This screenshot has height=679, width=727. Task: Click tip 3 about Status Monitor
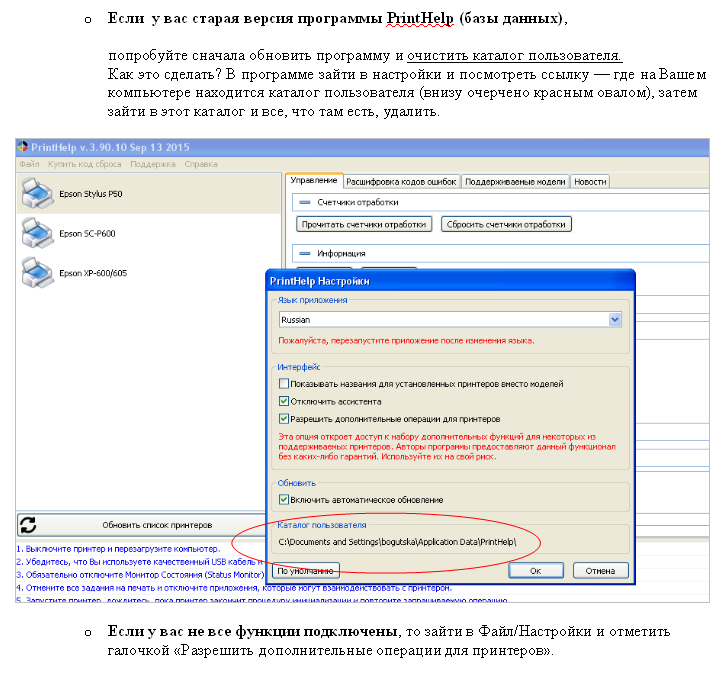[x=141, y=575]
